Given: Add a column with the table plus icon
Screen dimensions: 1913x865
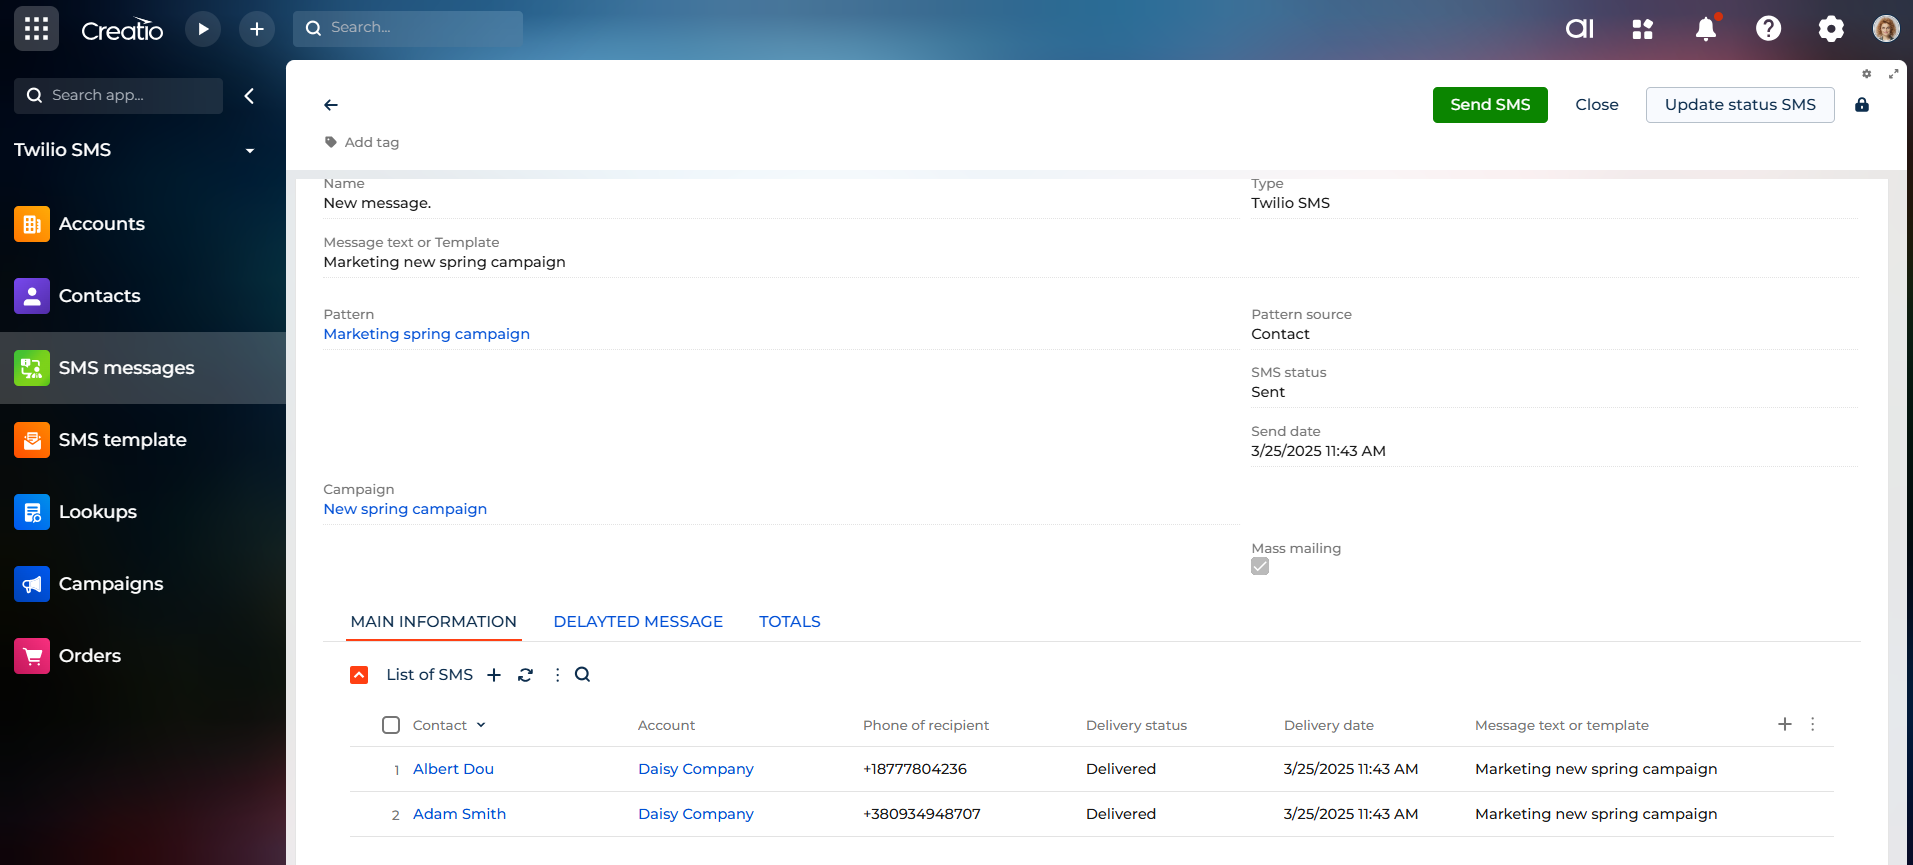Looking at the screenshot, I should (1785, 724).
